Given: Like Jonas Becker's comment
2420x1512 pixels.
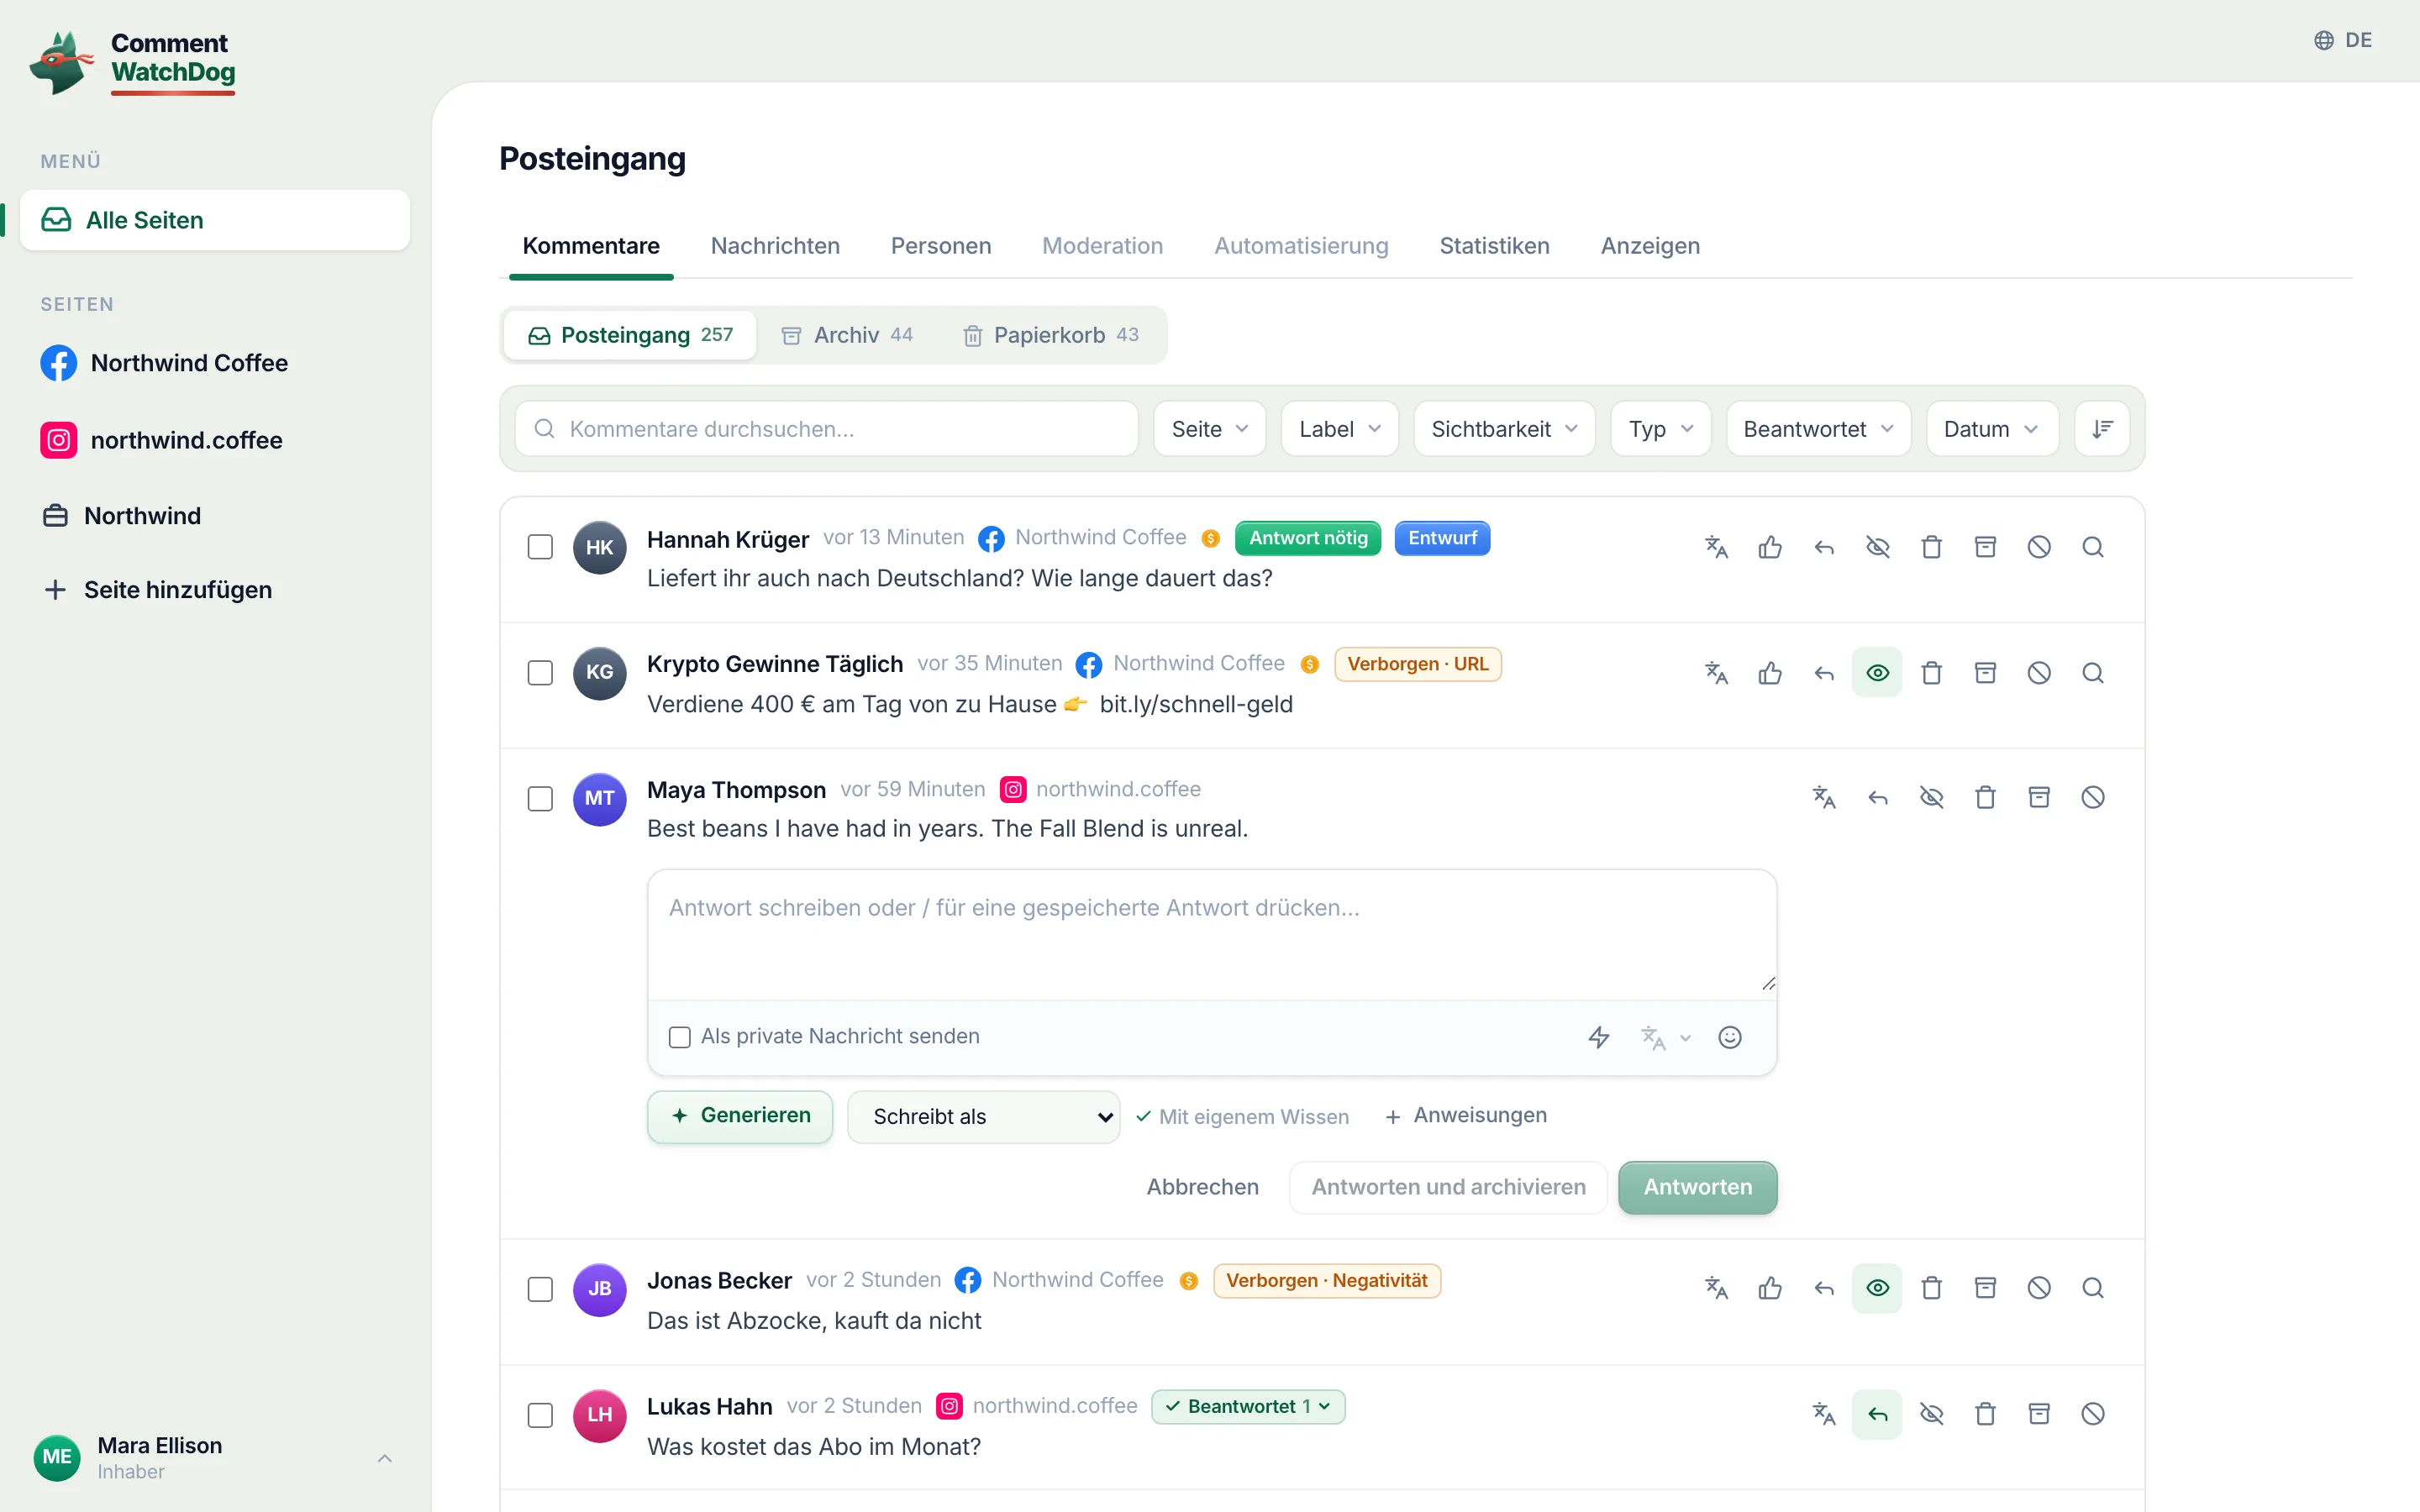Looking at the screenshot, I should (x=1770, y=1288).
